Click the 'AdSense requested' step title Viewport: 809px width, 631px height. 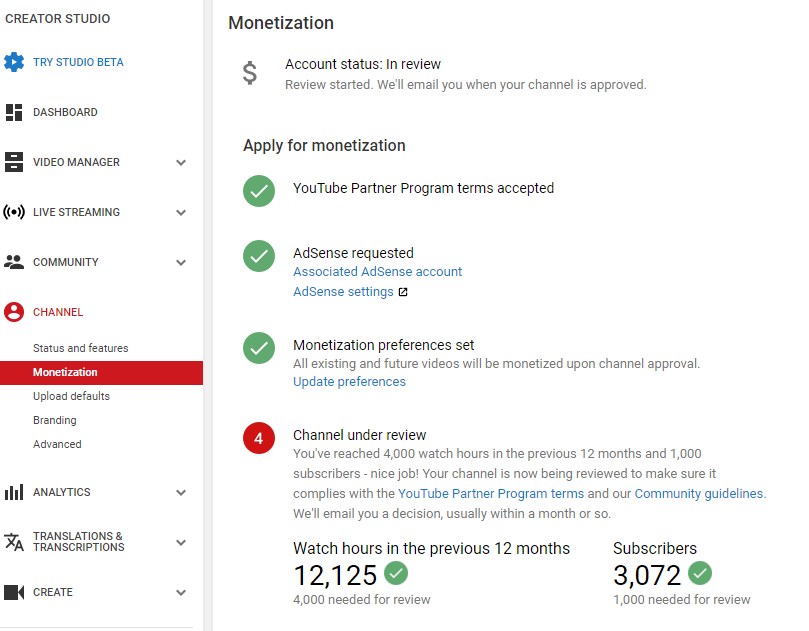click(353, 253)
